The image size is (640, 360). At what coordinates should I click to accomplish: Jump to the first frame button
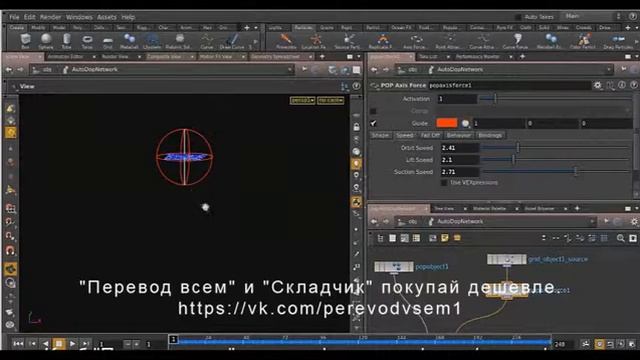point(18,344)
